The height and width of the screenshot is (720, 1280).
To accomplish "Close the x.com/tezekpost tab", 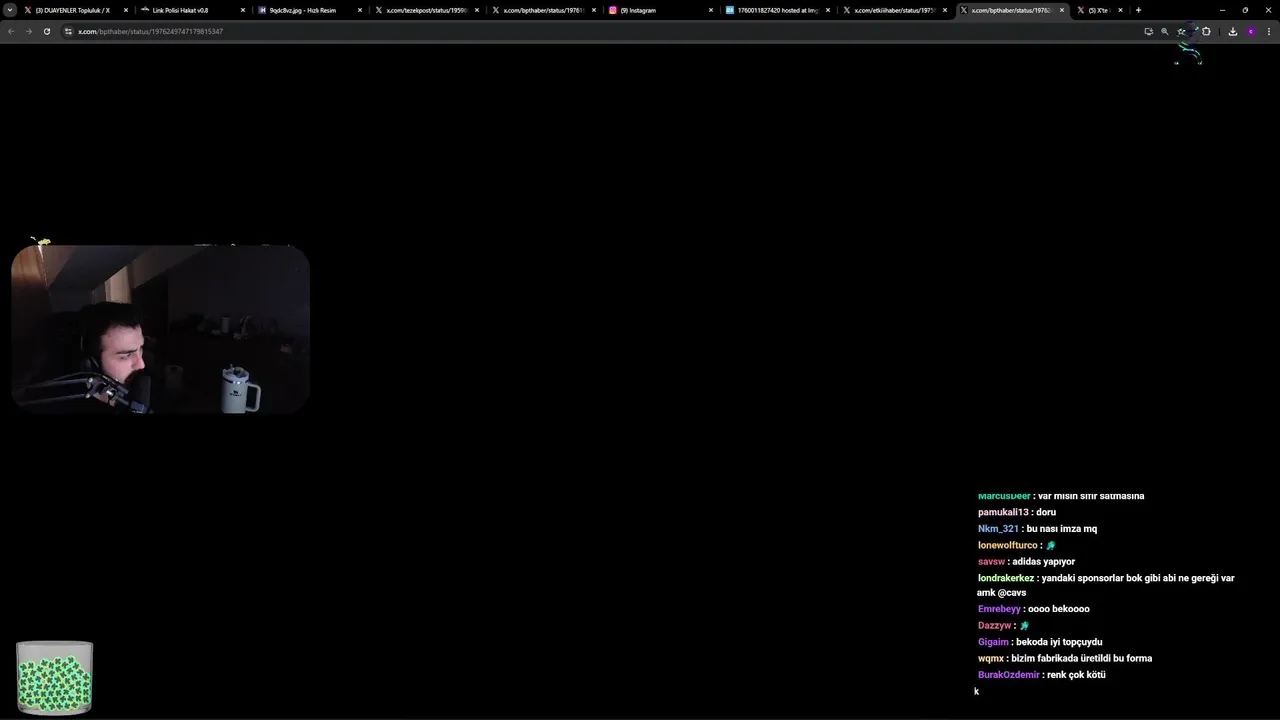I will coord(477,10).
